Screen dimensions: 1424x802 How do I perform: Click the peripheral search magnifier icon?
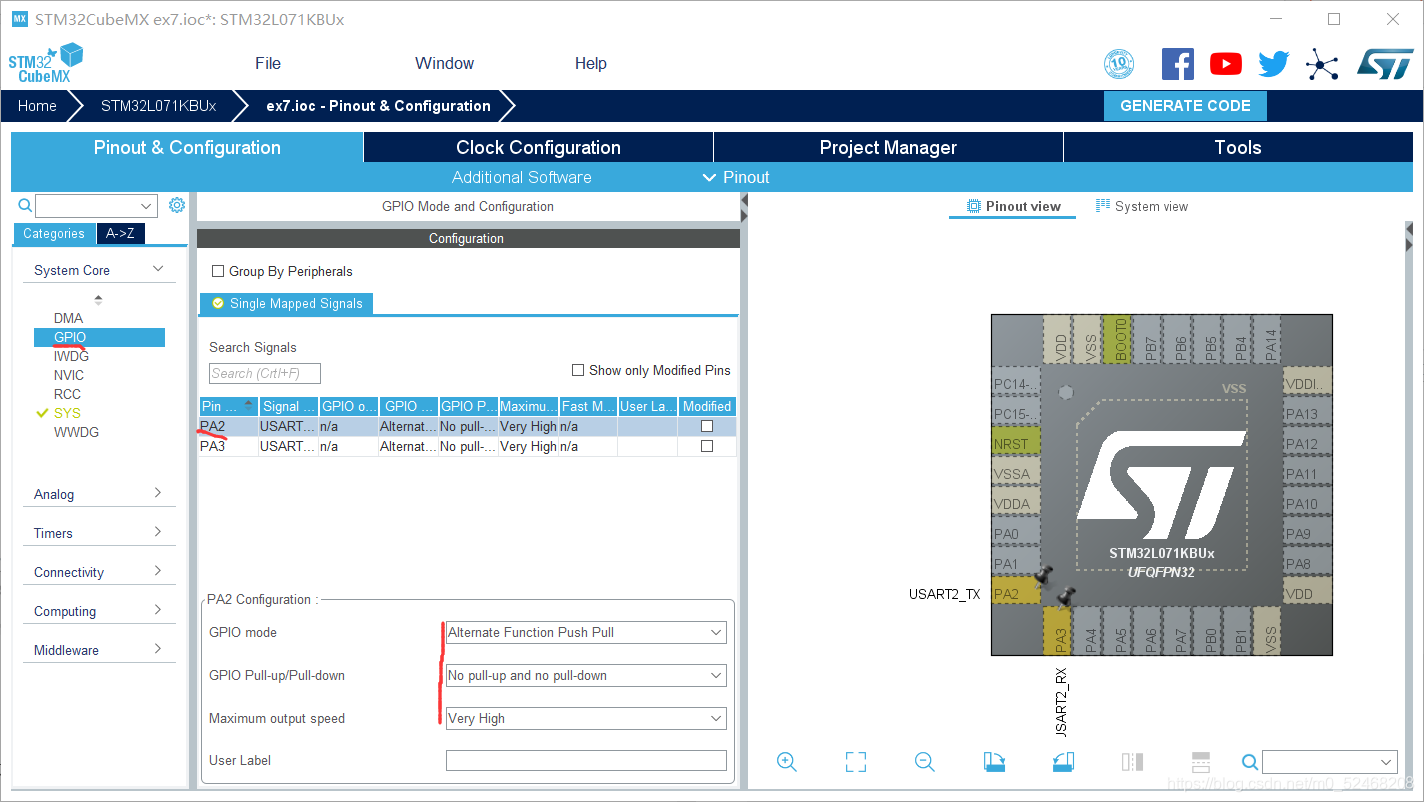click(x=26, y=206)
